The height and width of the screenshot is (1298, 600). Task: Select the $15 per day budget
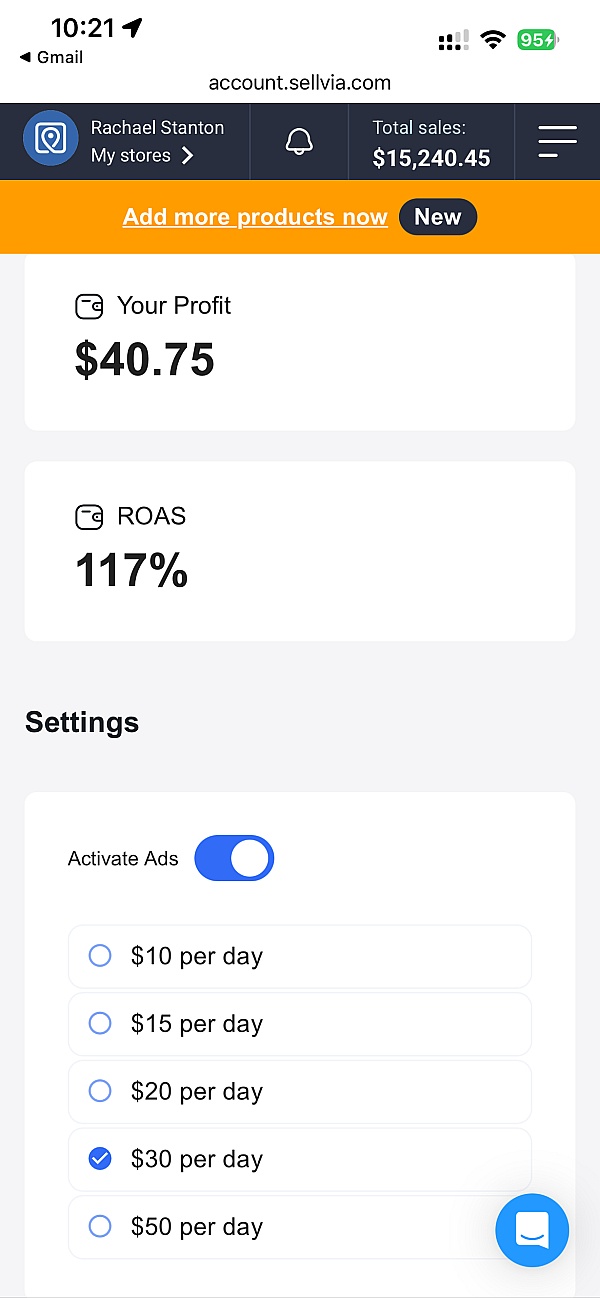click(x=100, y=1023)
